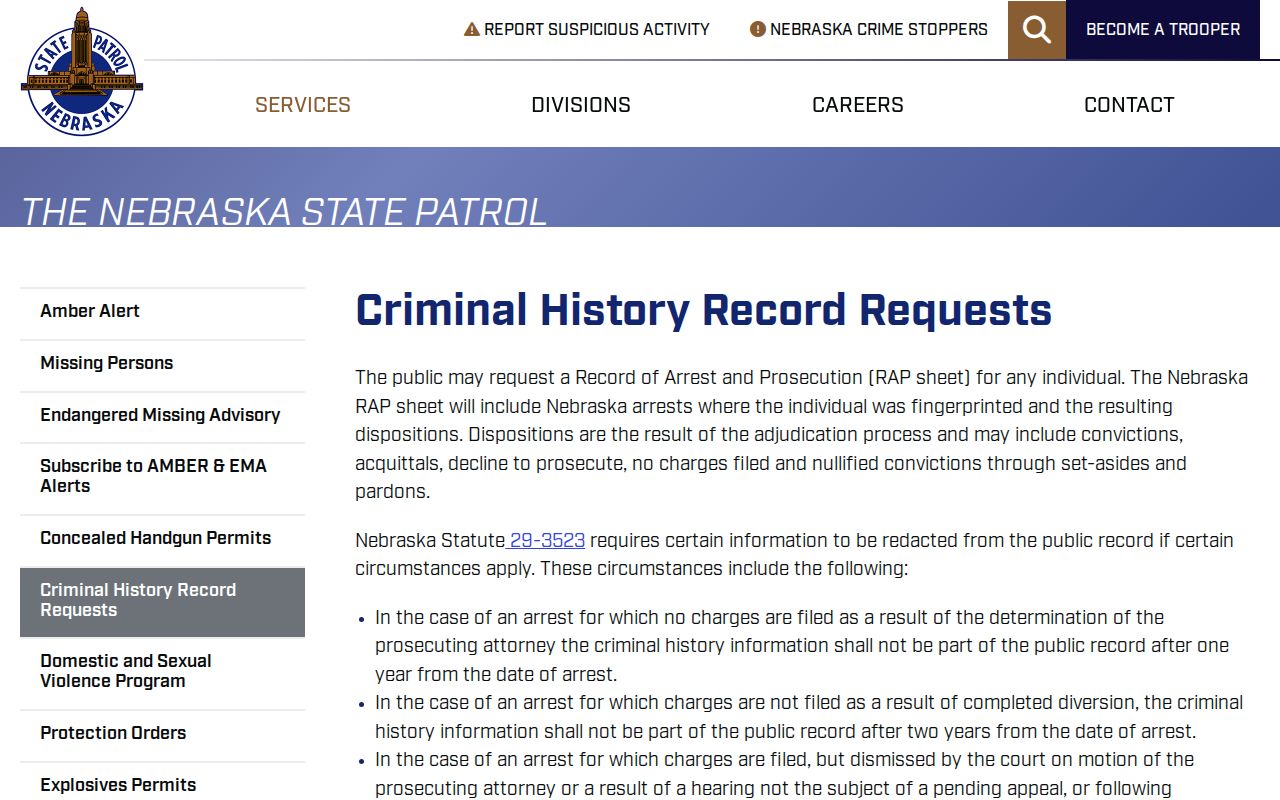Open the search magnifier icon
The height and width of the screenshot is (800, 1280).
(x=1037, y=30)
